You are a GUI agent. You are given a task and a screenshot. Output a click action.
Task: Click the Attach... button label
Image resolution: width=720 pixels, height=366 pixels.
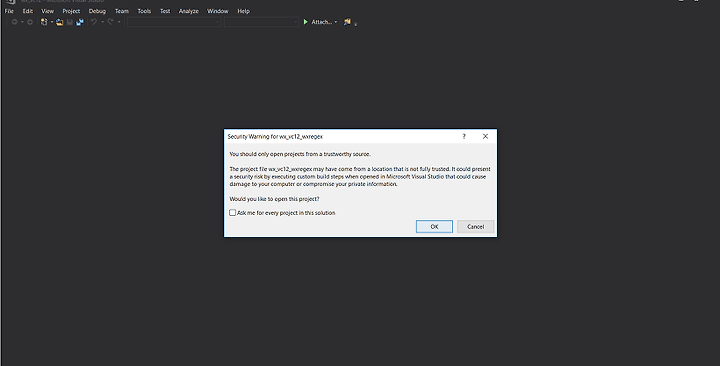(321, 22)
